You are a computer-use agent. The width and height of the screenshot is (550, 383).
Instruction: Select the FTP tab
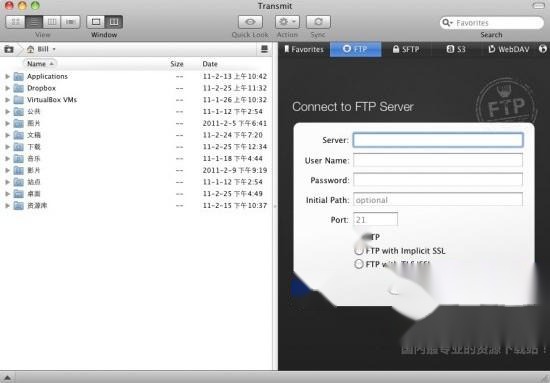click(355, 49)
